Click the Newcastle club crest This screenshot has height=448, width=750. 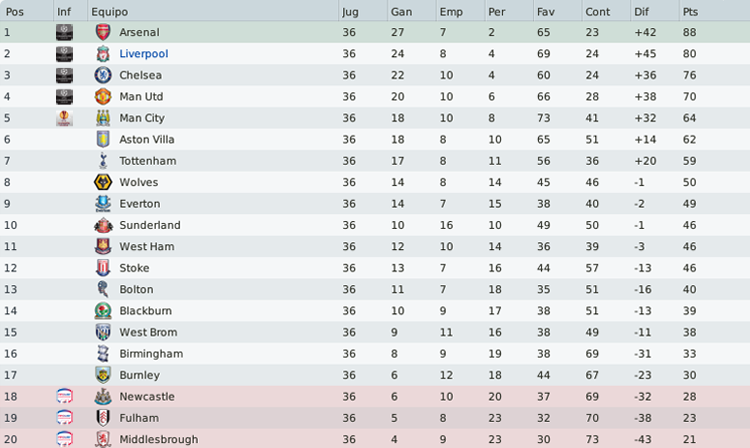103,396
